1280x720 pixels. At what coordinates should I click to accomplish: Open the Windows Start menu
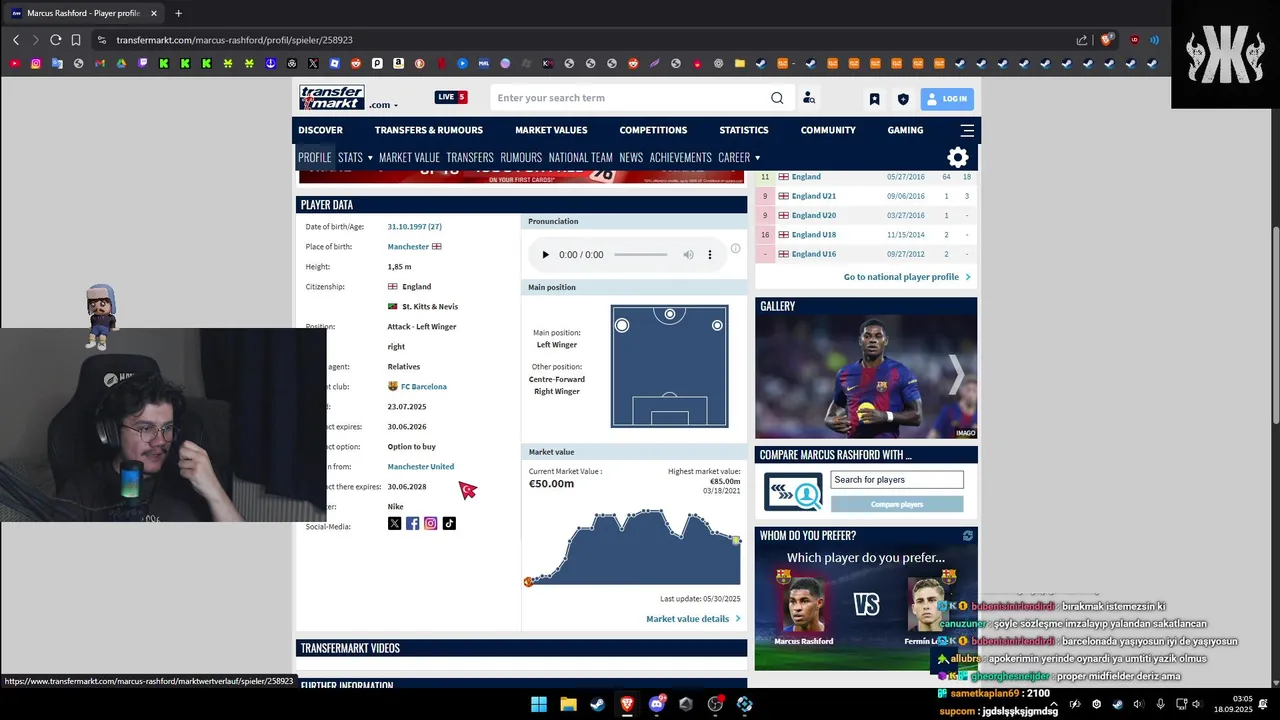pos(539,704)
